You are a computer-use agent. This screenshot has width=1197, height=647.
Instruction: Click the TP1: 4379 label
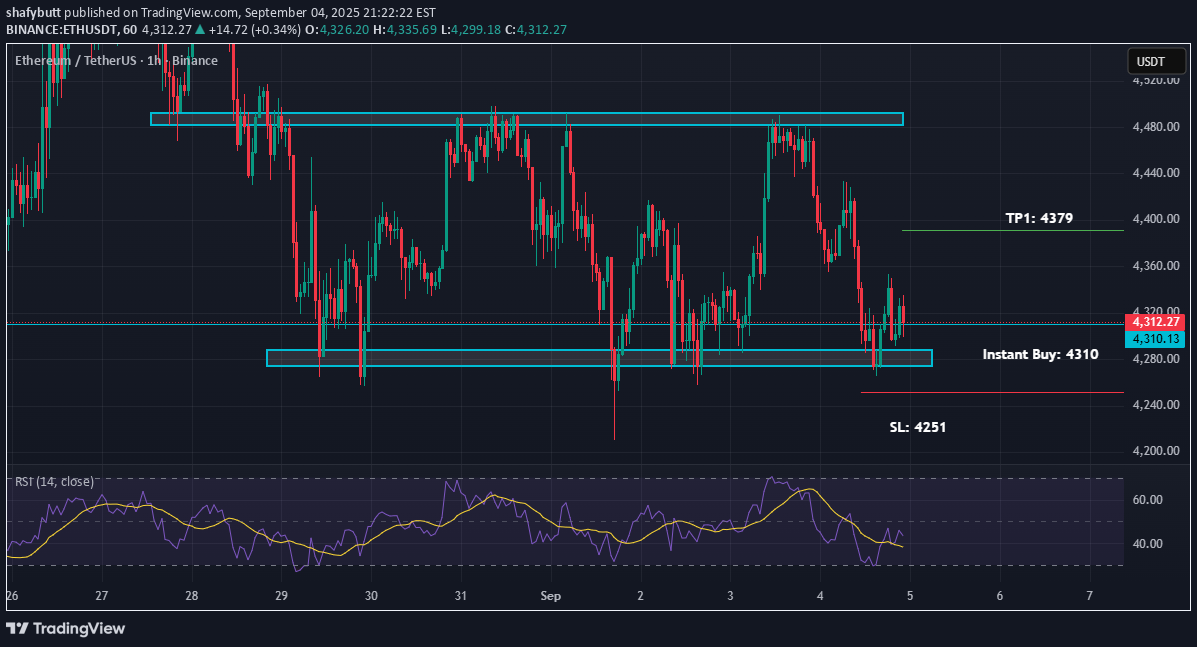tap(1039, 218)
